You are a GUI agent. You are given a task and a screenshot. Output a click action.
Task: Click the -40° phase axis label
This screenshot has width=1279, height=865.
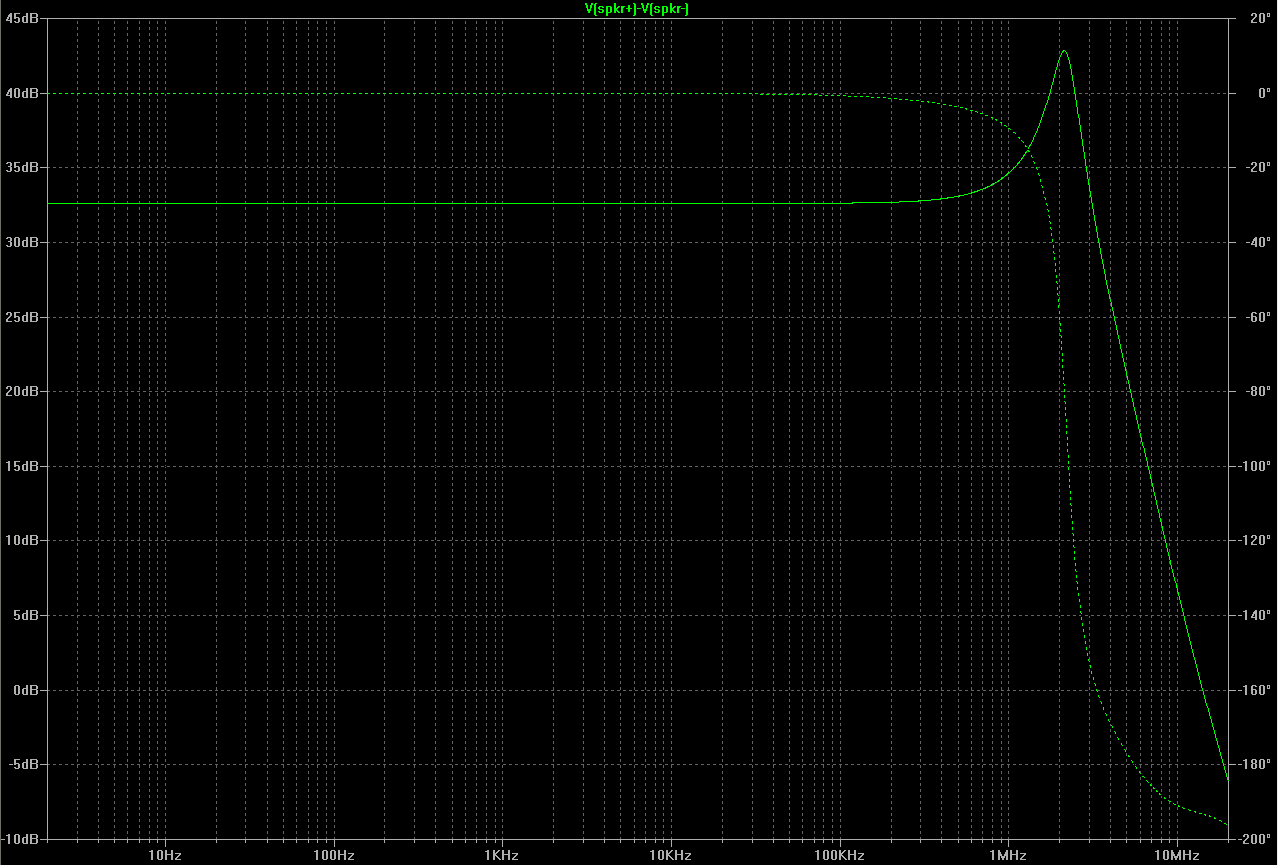[1258, 242]
